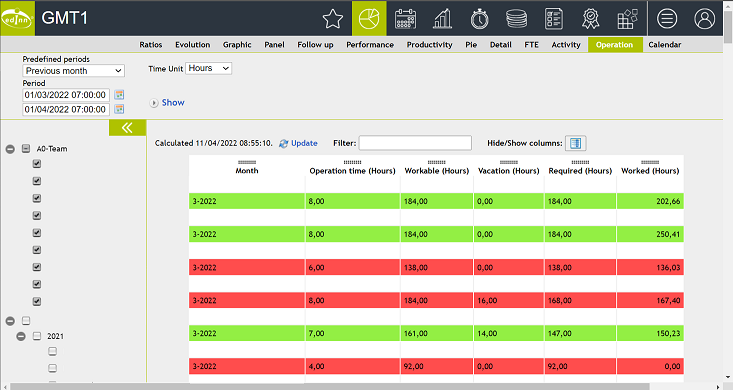Toggle the A0-Team checkbox

point(26,149)
